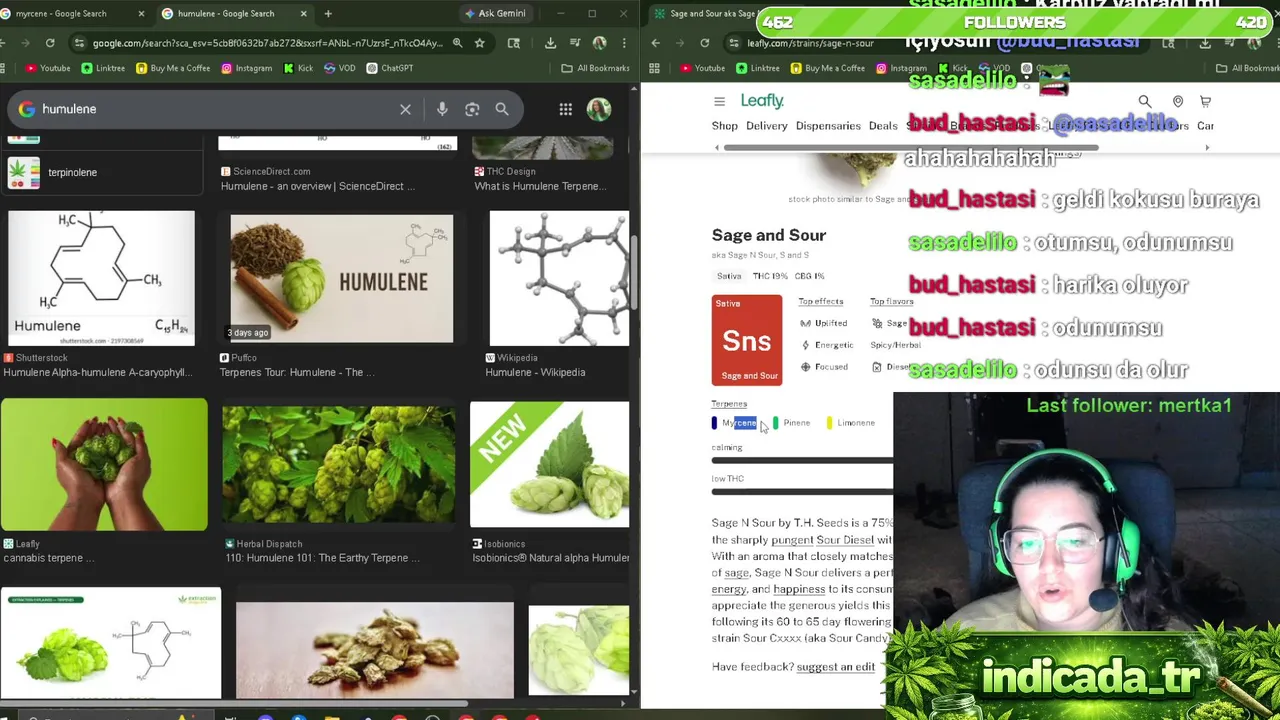1280x720 pixels.
Task: Open 'Humulene - an overview | ScienceDirect' link
Action: pos(317,186)
